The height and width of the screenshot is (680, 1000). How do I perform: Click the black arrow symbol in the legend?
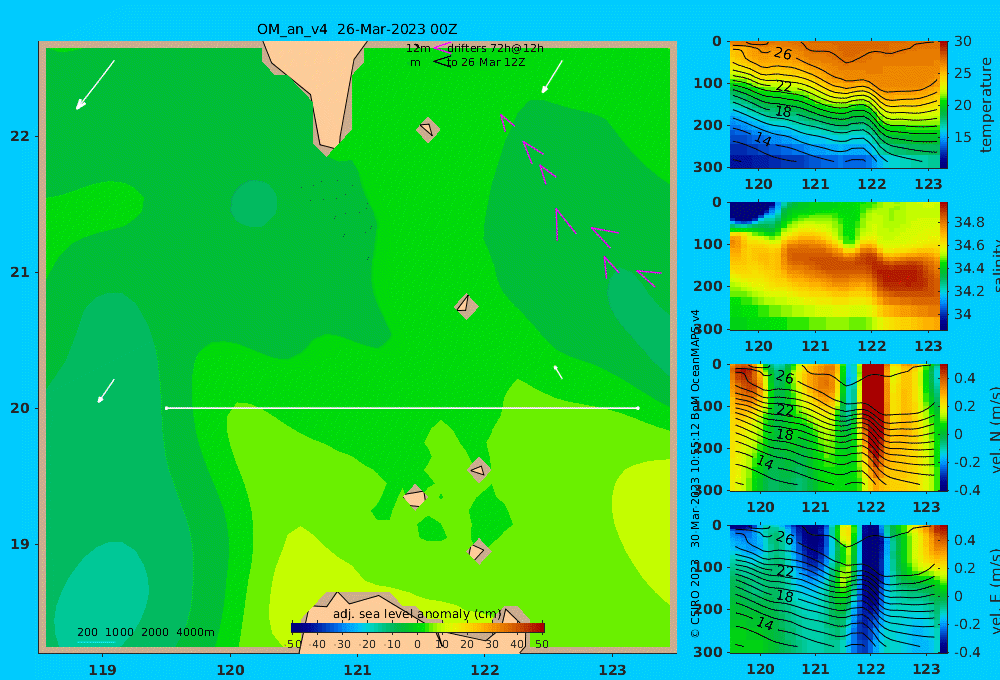(x=441, y=62)
